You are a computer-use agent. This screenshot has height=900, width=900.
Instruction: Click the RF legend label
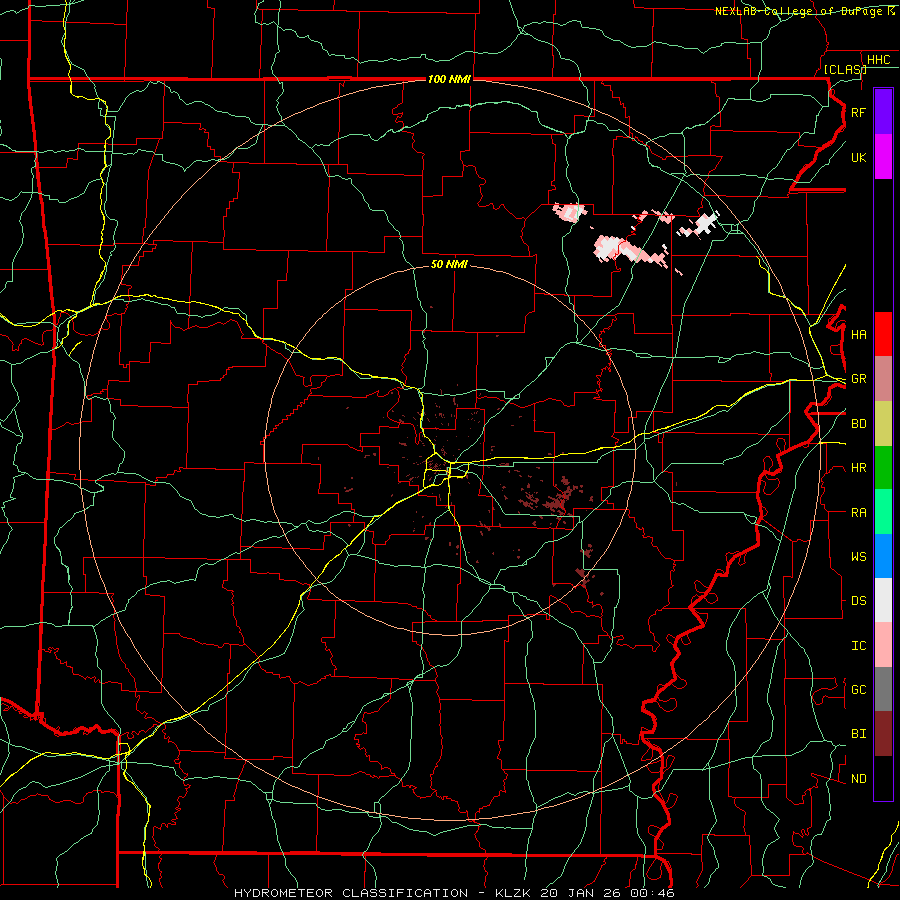click(858, 113)
